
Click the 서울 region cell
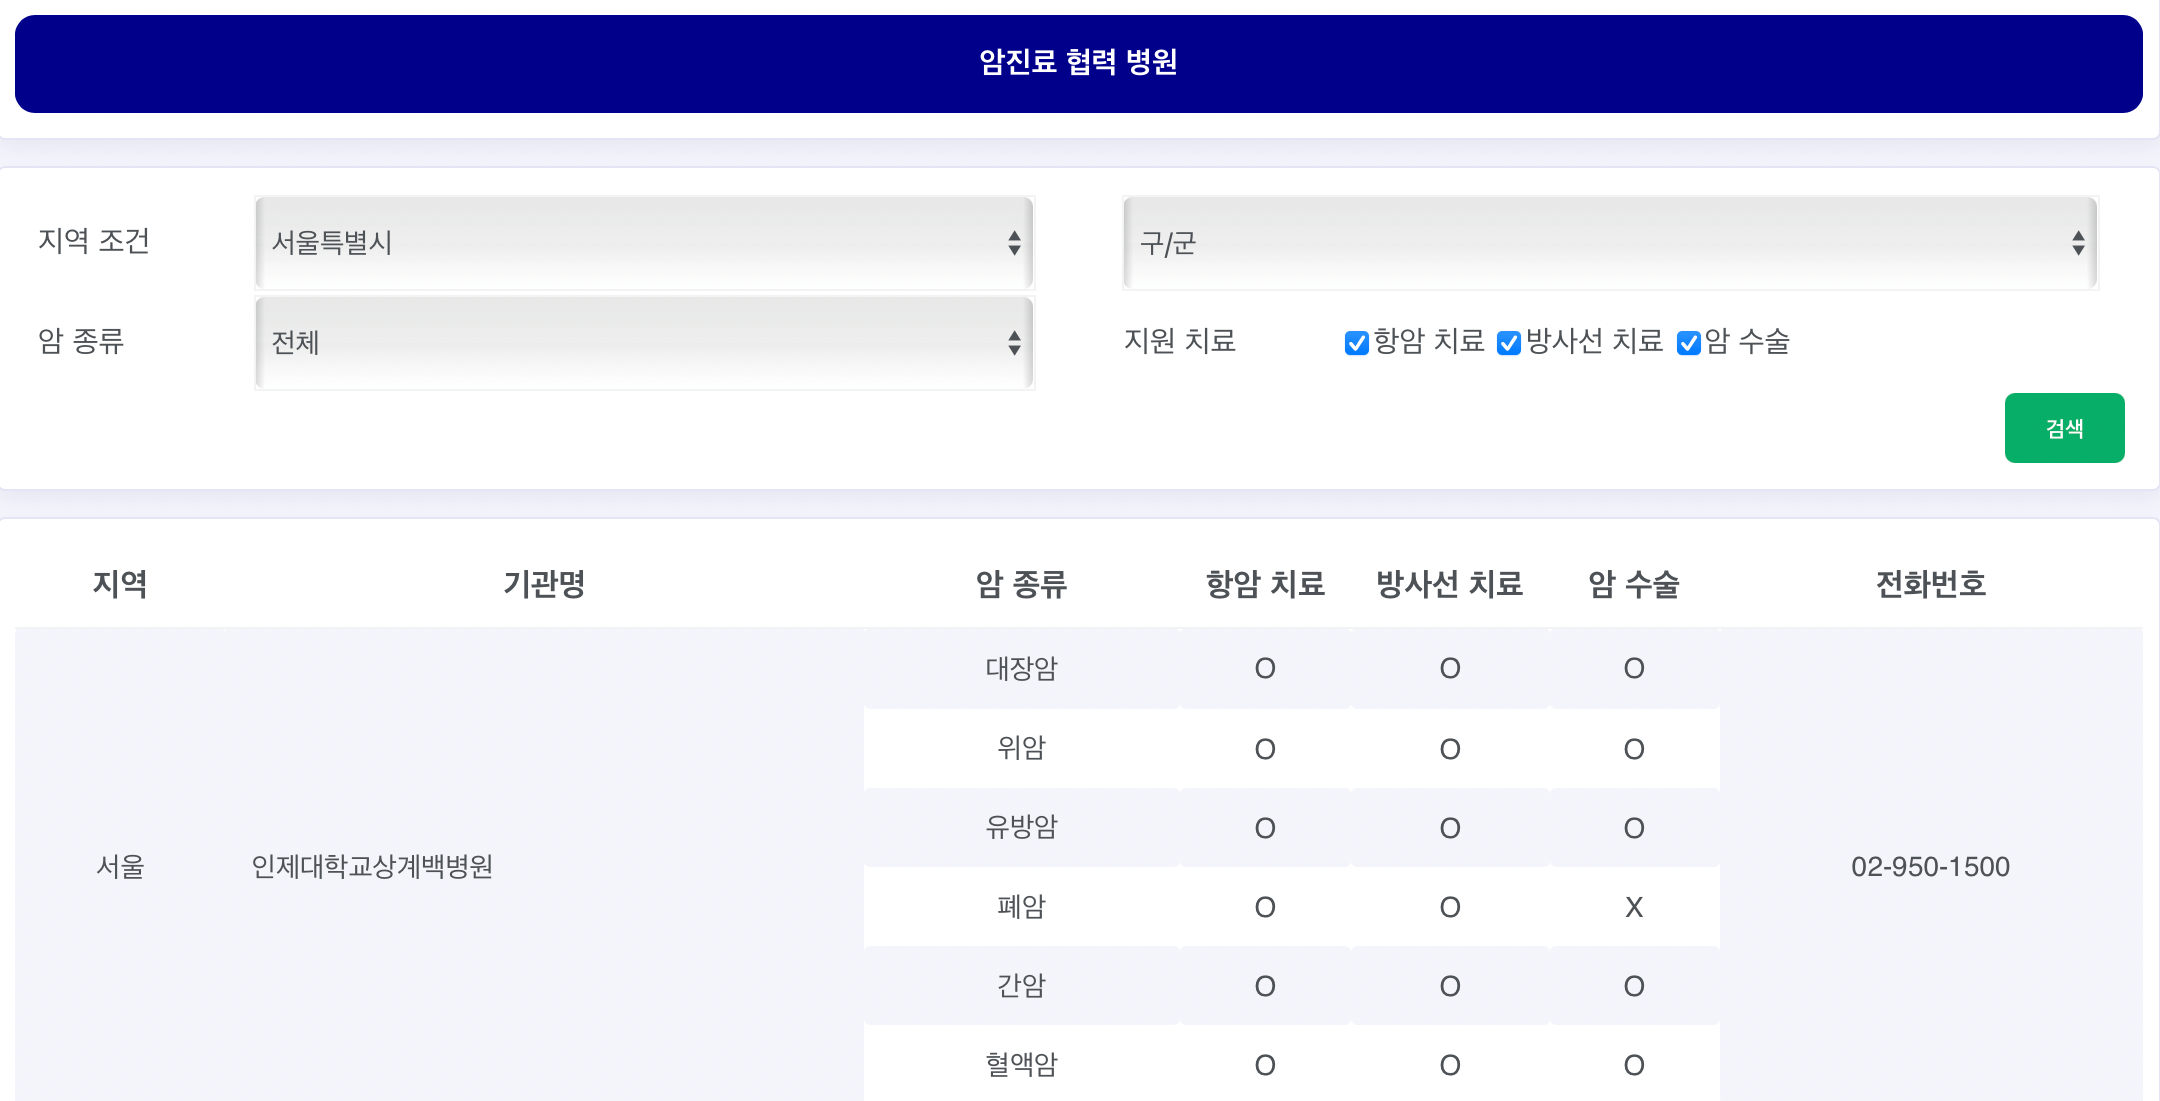tap(120, 866)
